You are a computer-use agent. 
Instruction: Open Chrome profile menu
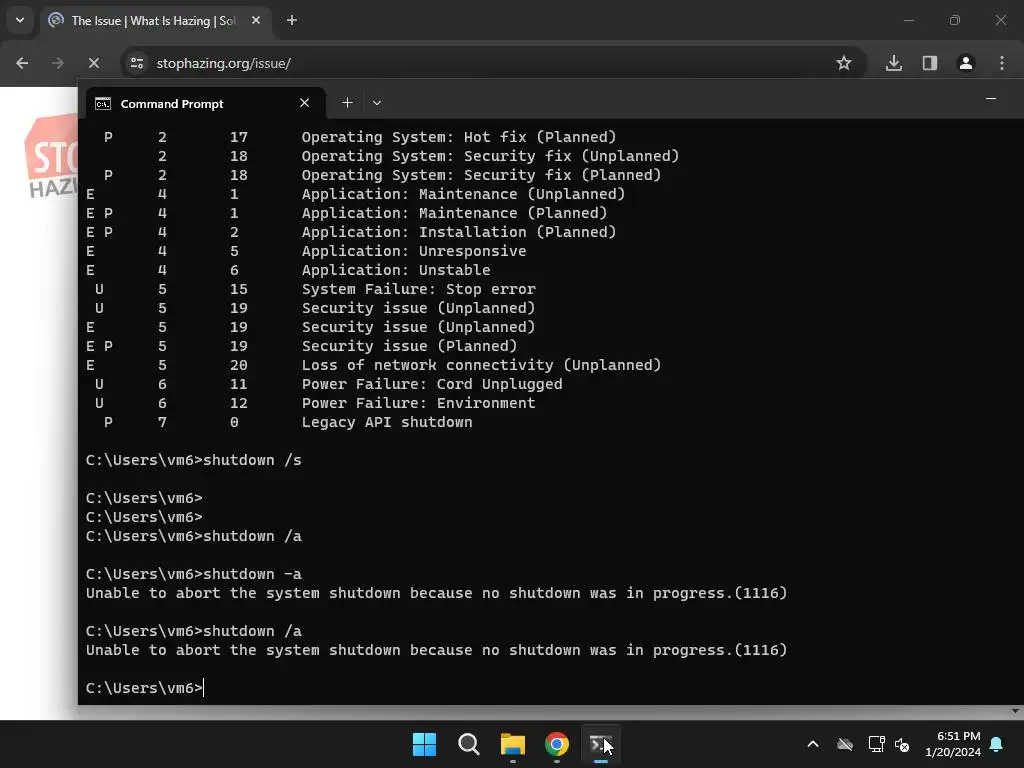pyautogui.click(x=966, y=63)
